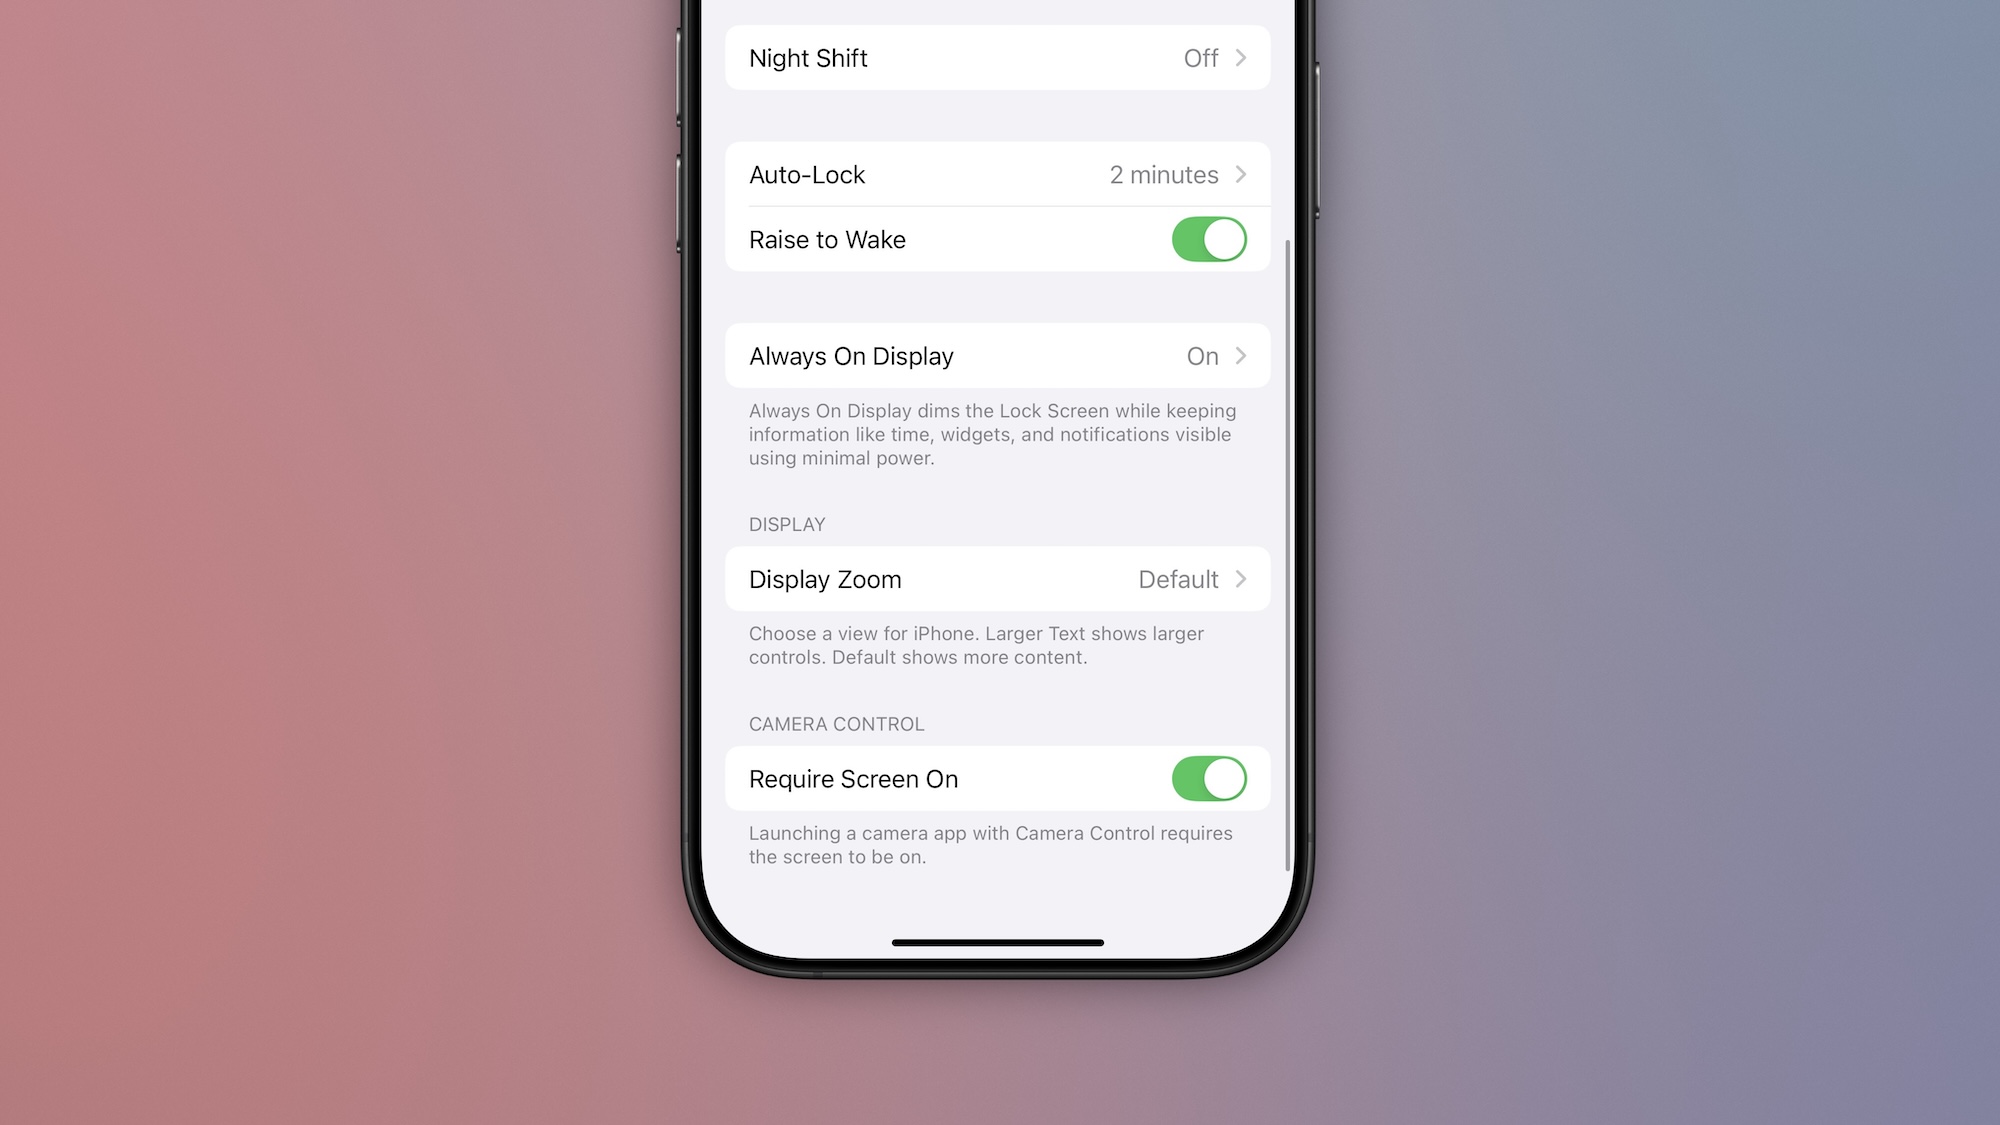View the Night Shift Off status
The image size is (2000, 1125).
(1199, 56)
